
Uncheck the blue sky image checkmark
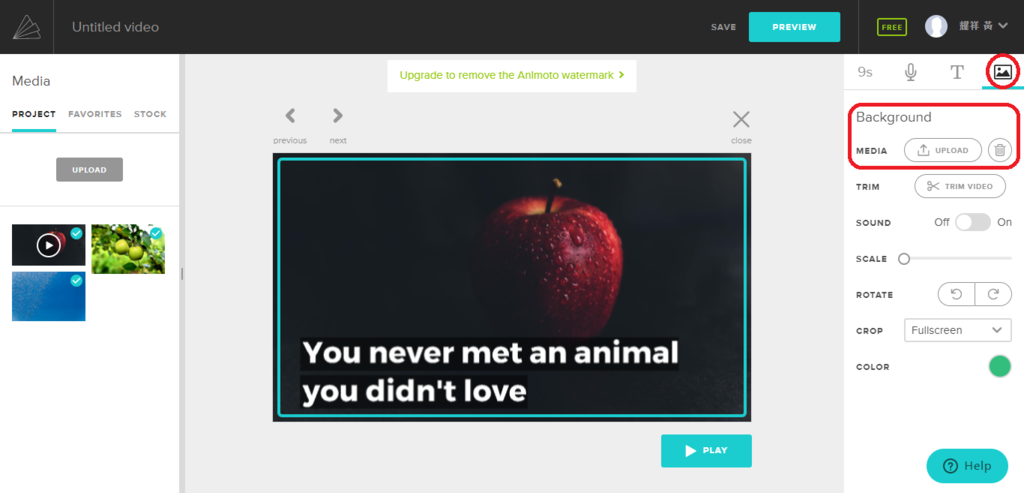click(x=76, y=281)
